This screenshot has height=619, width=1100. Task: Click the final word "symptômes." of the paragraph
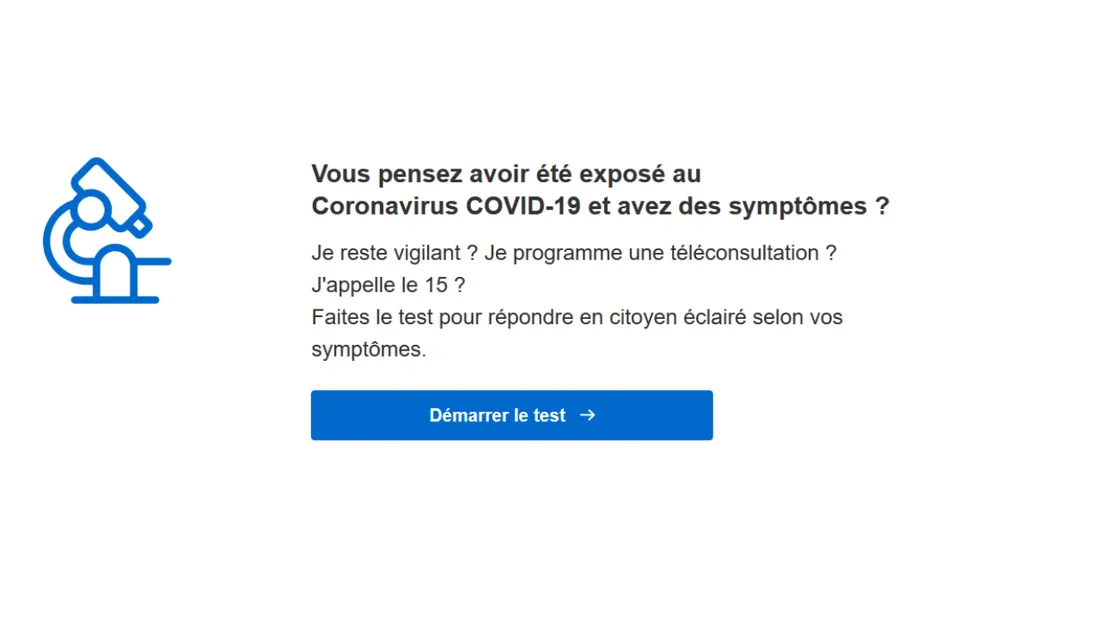[368, 350]
